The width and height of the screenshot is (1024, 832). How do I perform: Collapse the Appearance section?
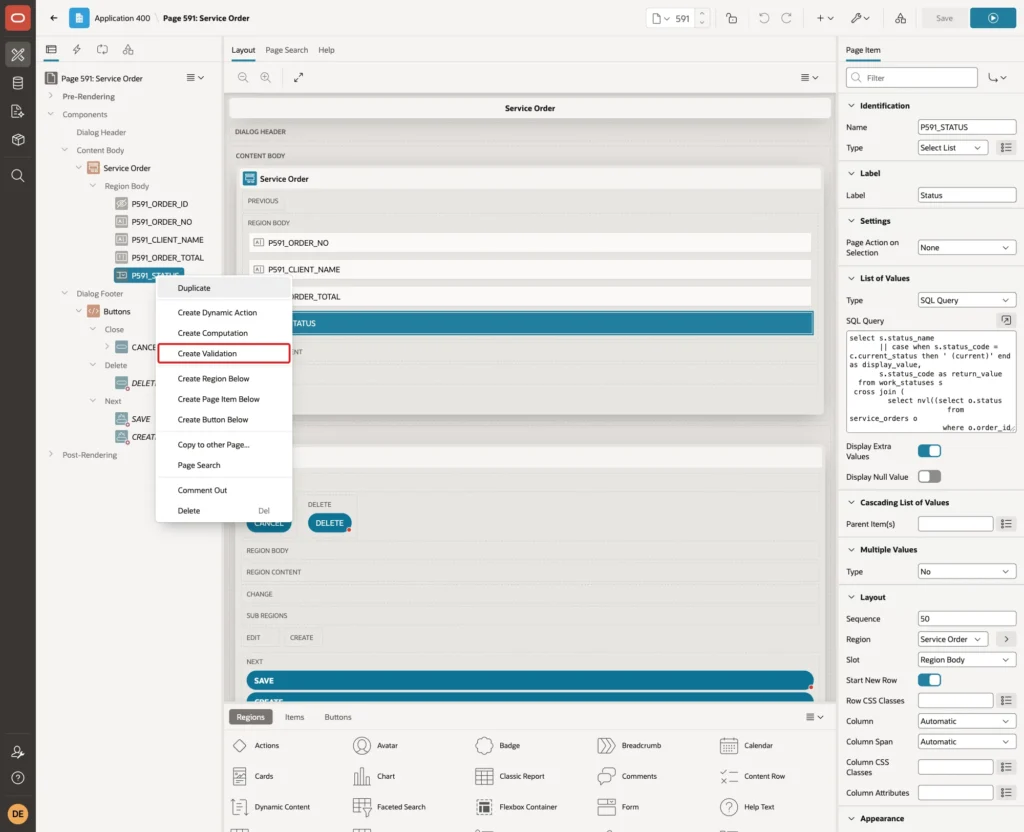[x=851, y=818]
